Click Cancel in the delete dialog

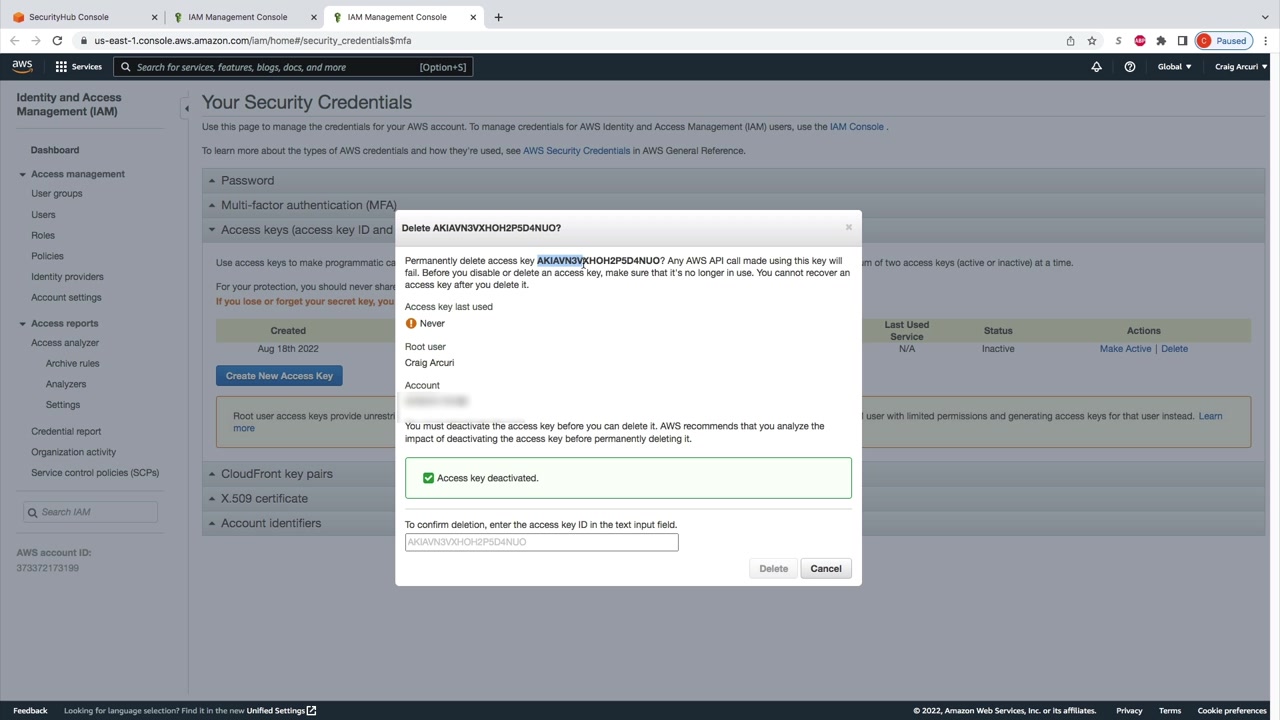[x=826, y=569]
